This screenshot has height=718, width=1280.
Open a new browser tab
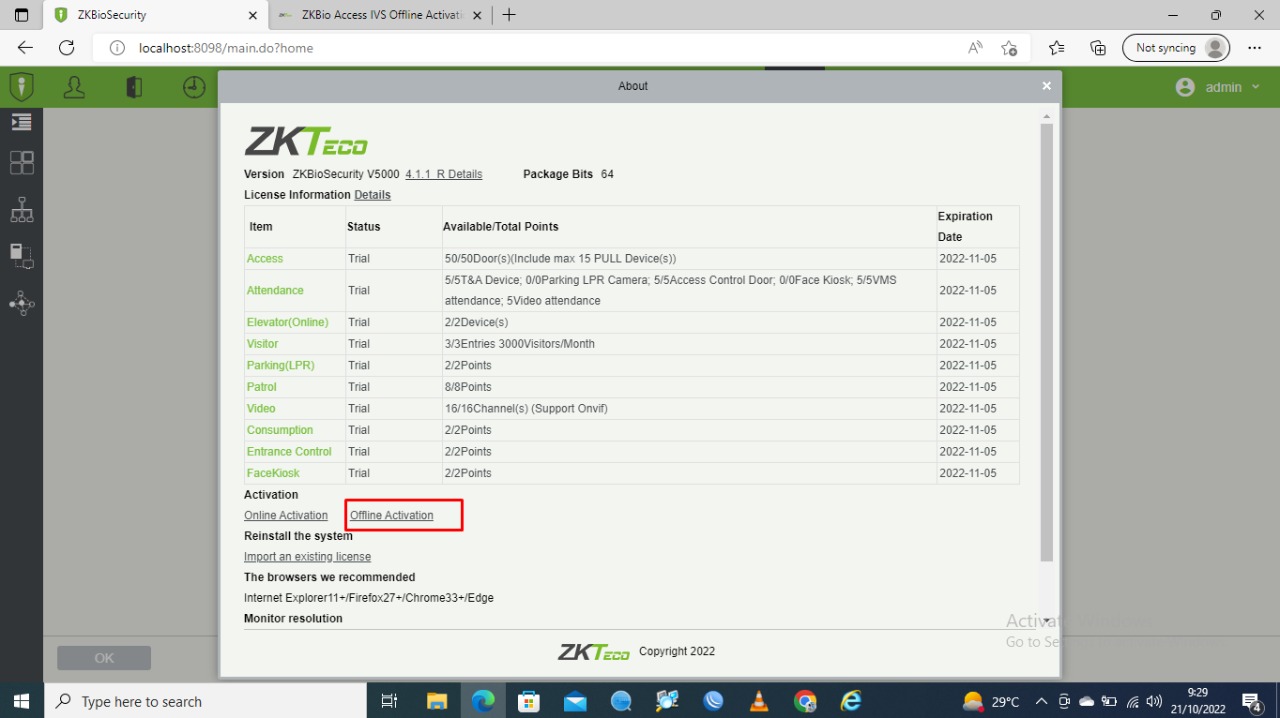(x=509, y=15)
